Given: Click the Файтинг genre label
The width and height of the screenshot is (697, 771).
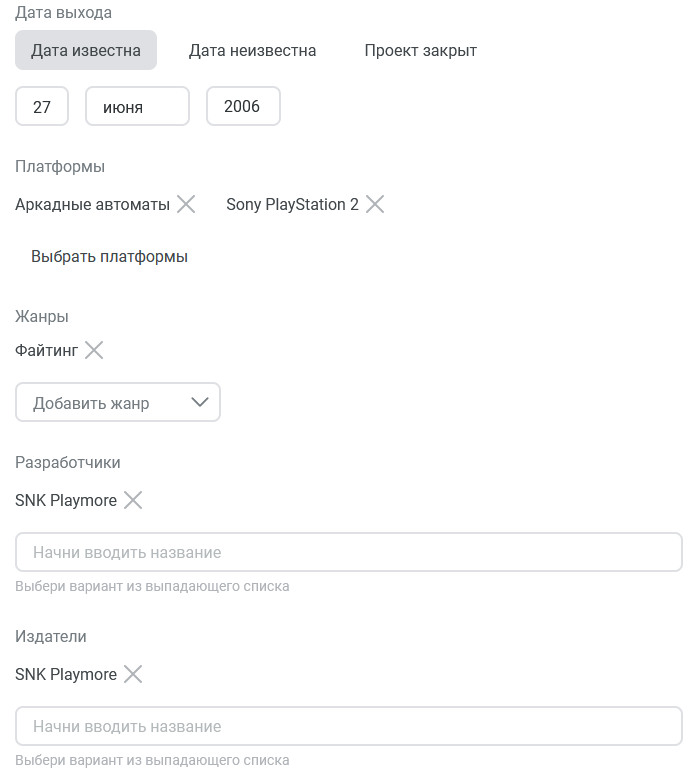Looking at the screenshot, I should pyautogui.click(x=46, y=351).
